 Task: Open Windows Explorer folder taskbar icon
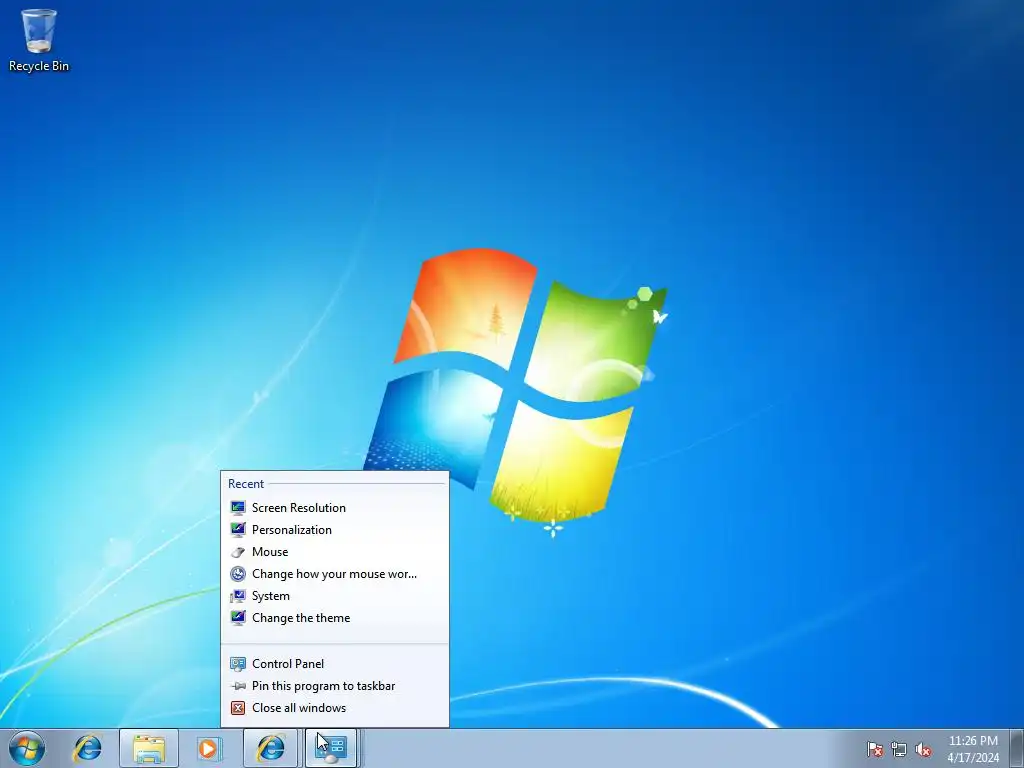(149, 748)
